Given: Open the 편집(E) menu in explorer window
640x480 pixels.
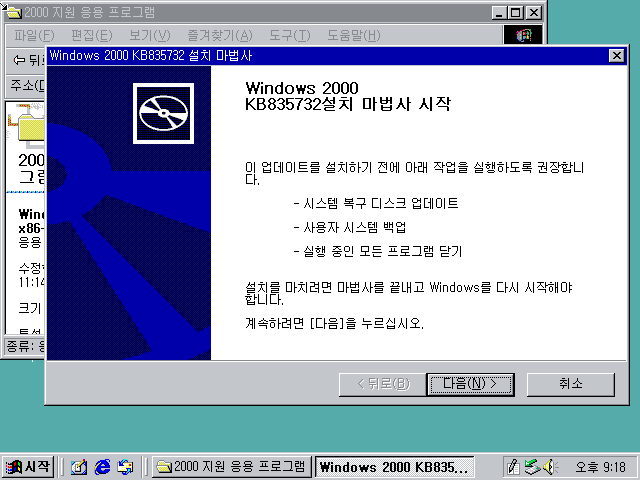Looking at the screenshot, I should pos(91,36).
